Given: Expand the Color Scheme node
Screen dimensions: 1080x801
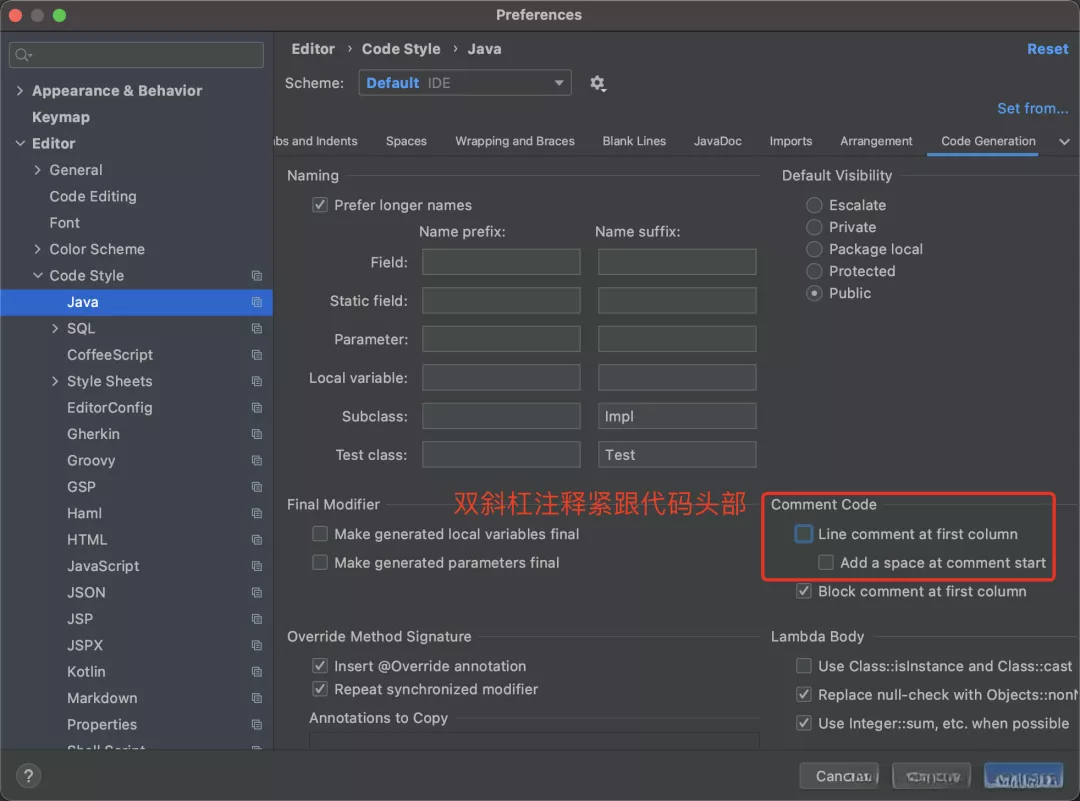Looking at the screenshot, I should tap(37, 249).
